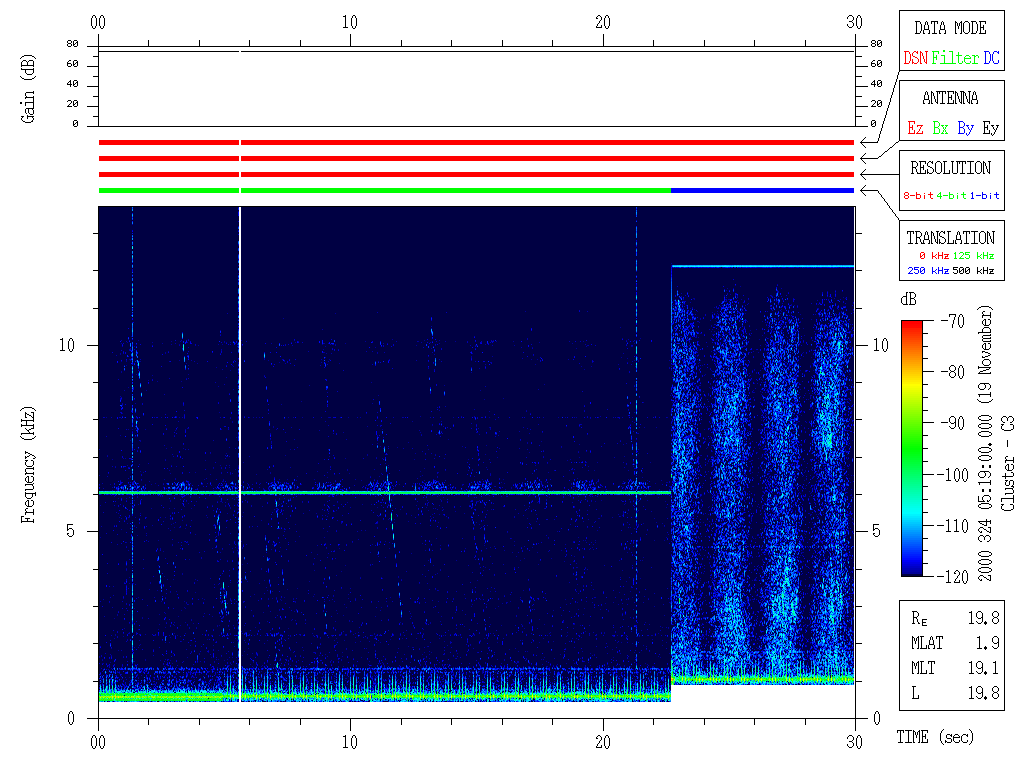Click the green segment of the translation status bar
The width and height of the screenshot is (1024, 768).
coord(400,190)
